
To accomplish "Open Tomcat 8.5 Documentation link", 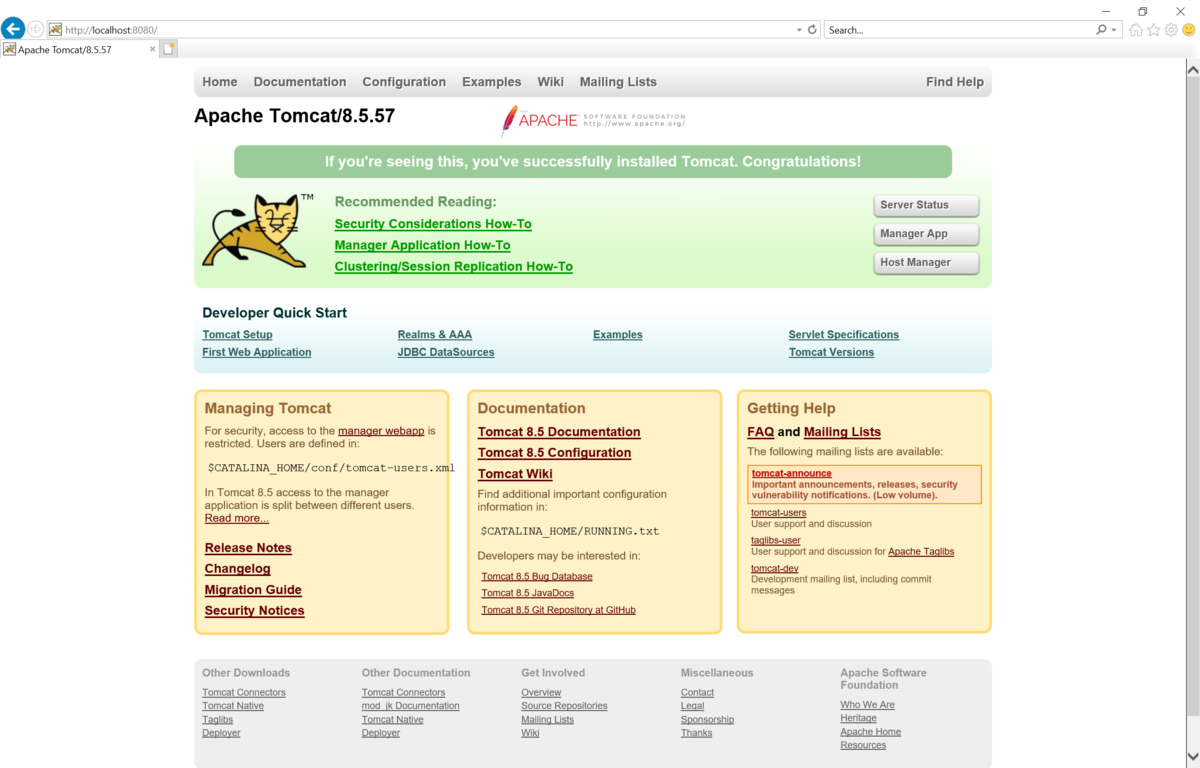I will [559, 432].
